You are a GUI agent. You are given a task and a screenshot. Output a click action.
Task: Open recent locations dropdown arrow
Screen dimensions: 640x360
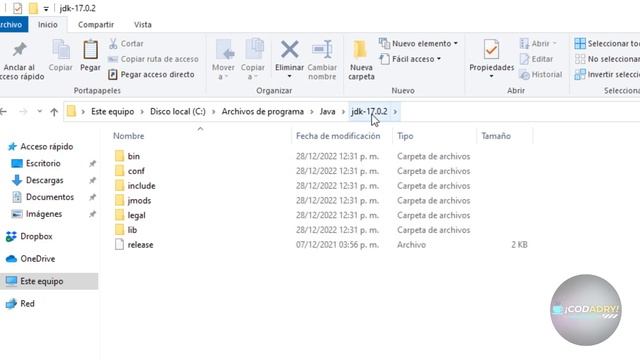39,111
